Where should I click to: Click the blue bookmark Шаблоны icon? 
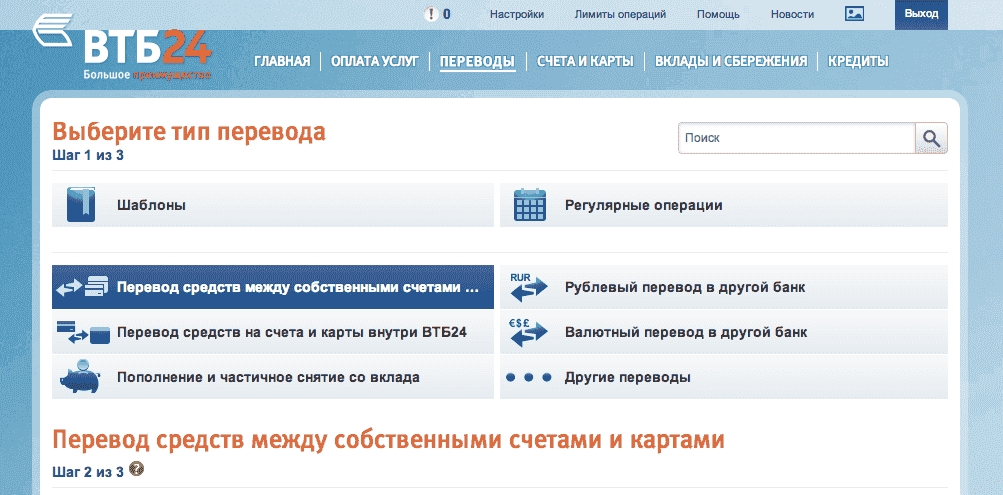80,205
